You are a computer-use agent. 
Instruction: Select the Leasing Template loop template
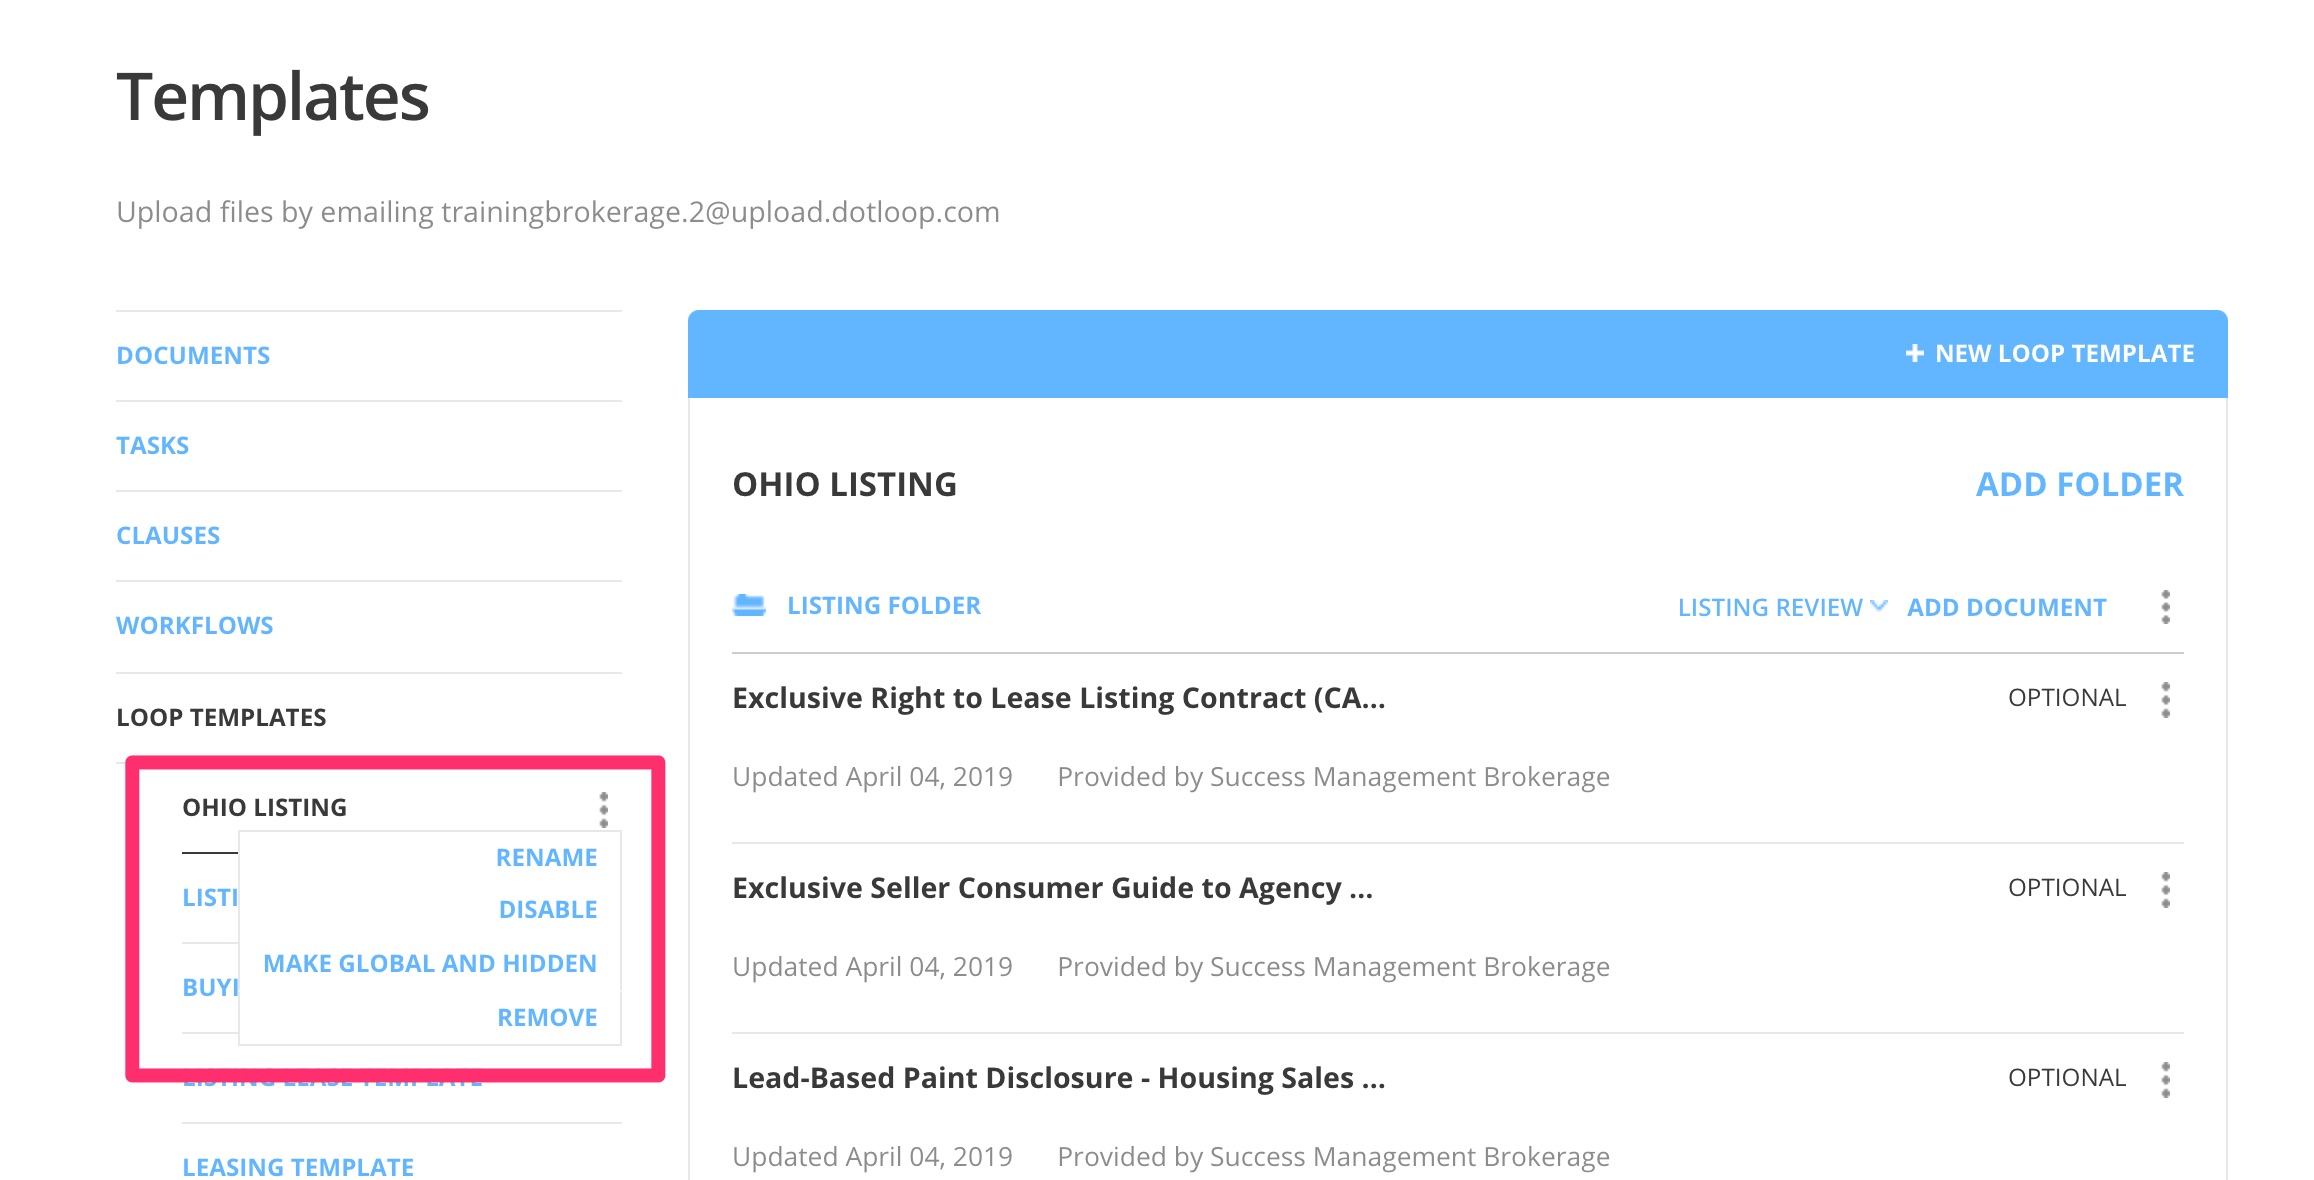pos(298,1166)
